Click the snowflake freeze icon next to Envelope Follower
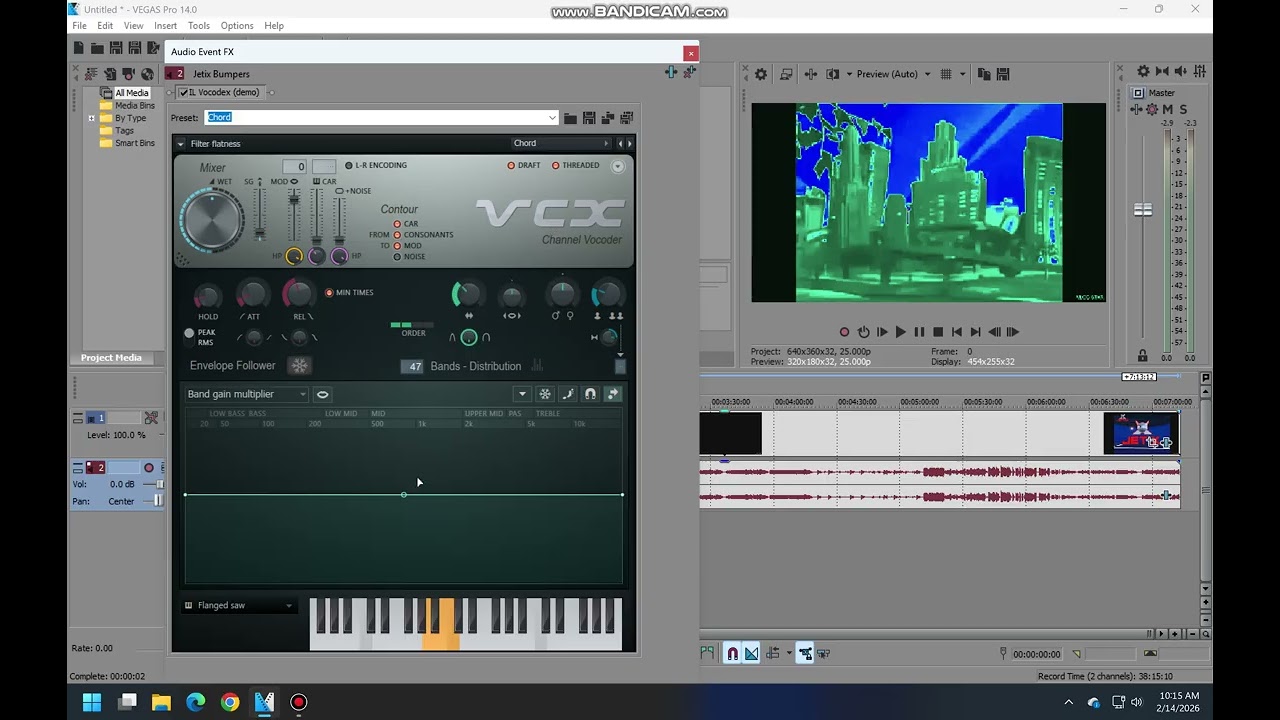The image size is (1280, 720). tap(300, 366)
